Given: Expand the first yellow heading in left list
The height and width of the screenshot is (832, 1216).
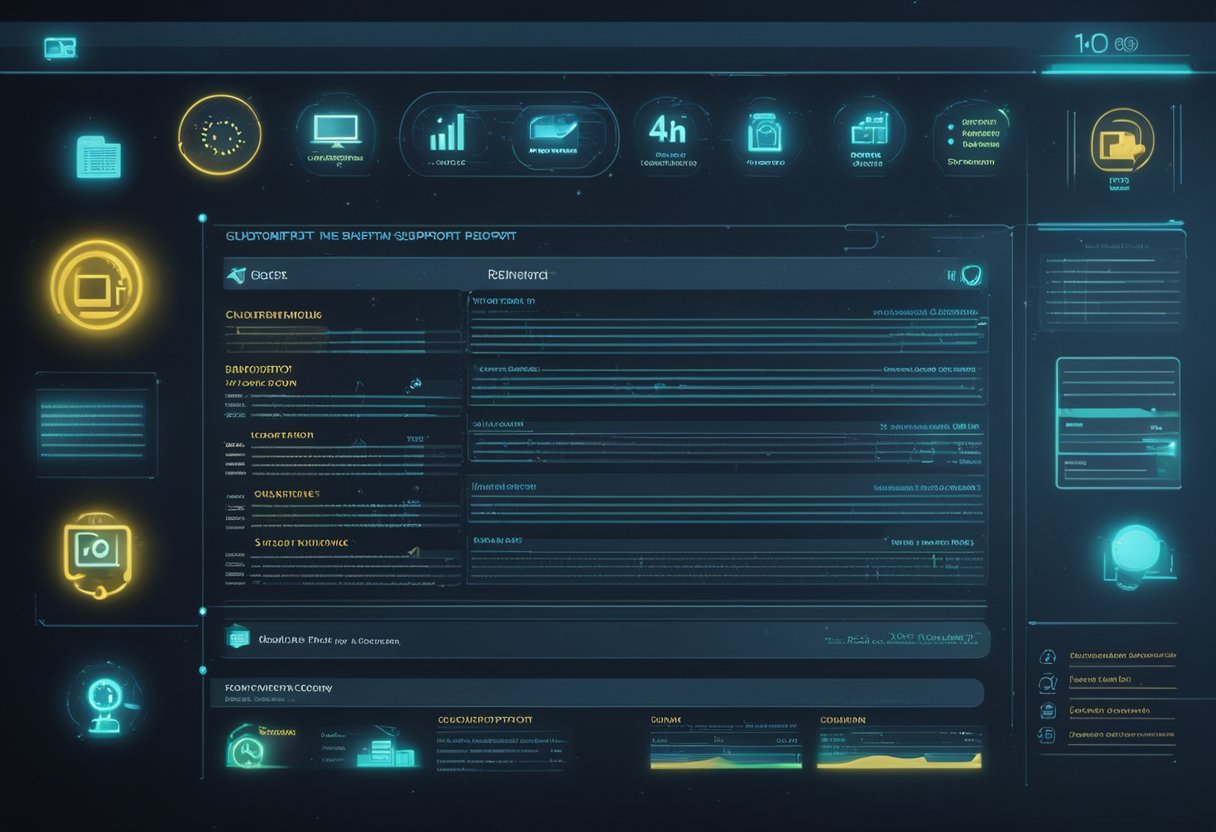Looking at the screenshot, I should coord(274,315).
